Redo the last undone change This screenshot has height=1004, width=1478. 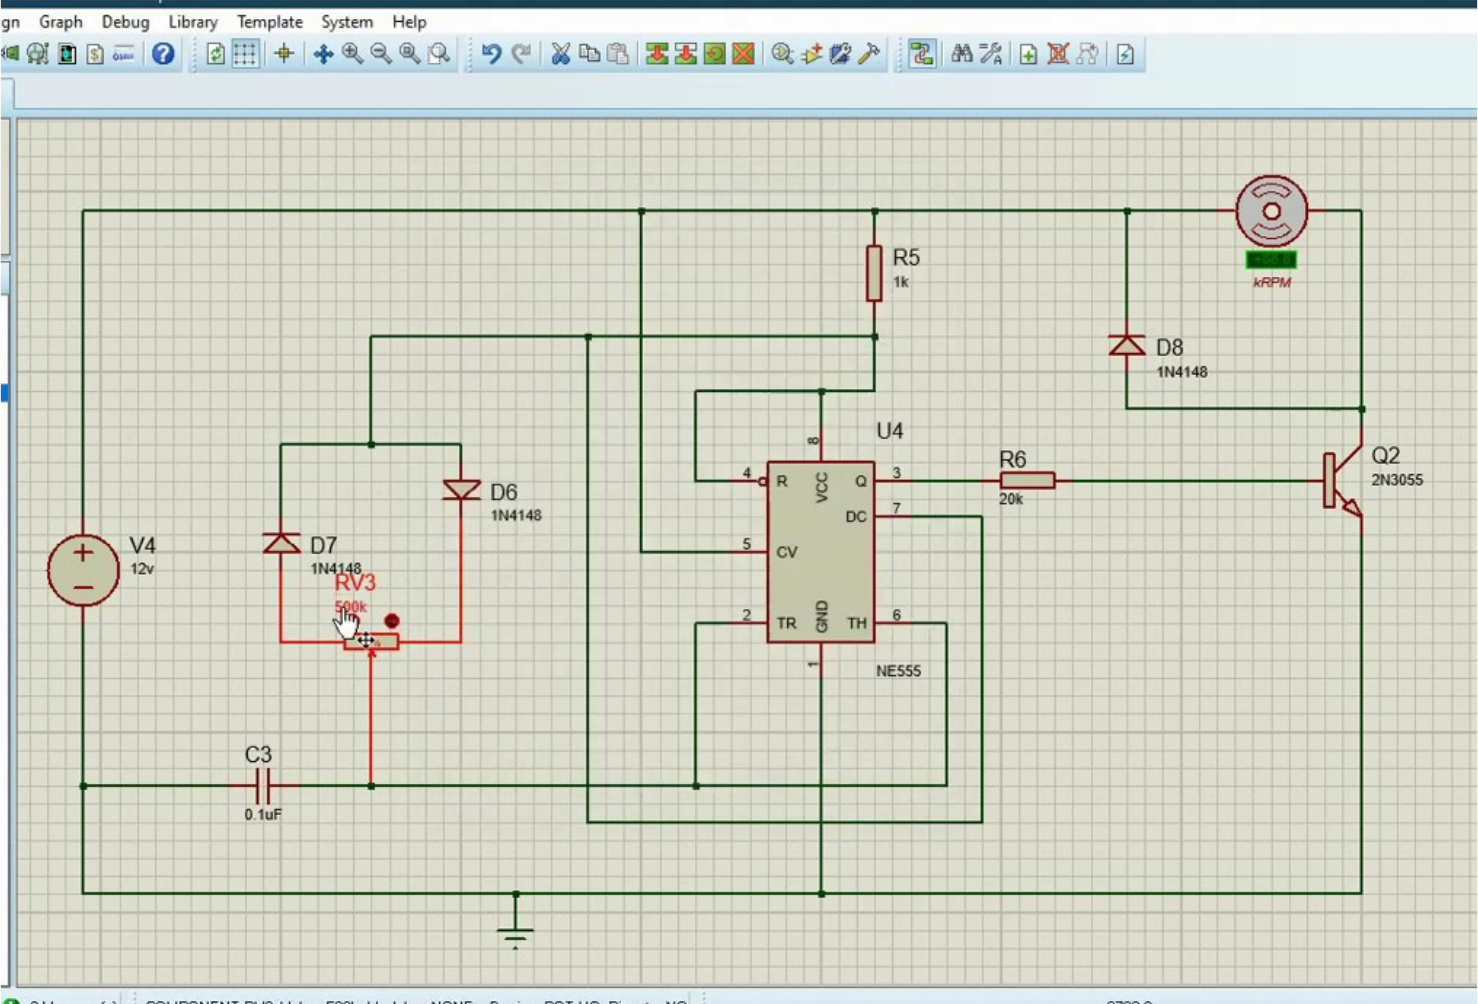[x=521, y=54]
